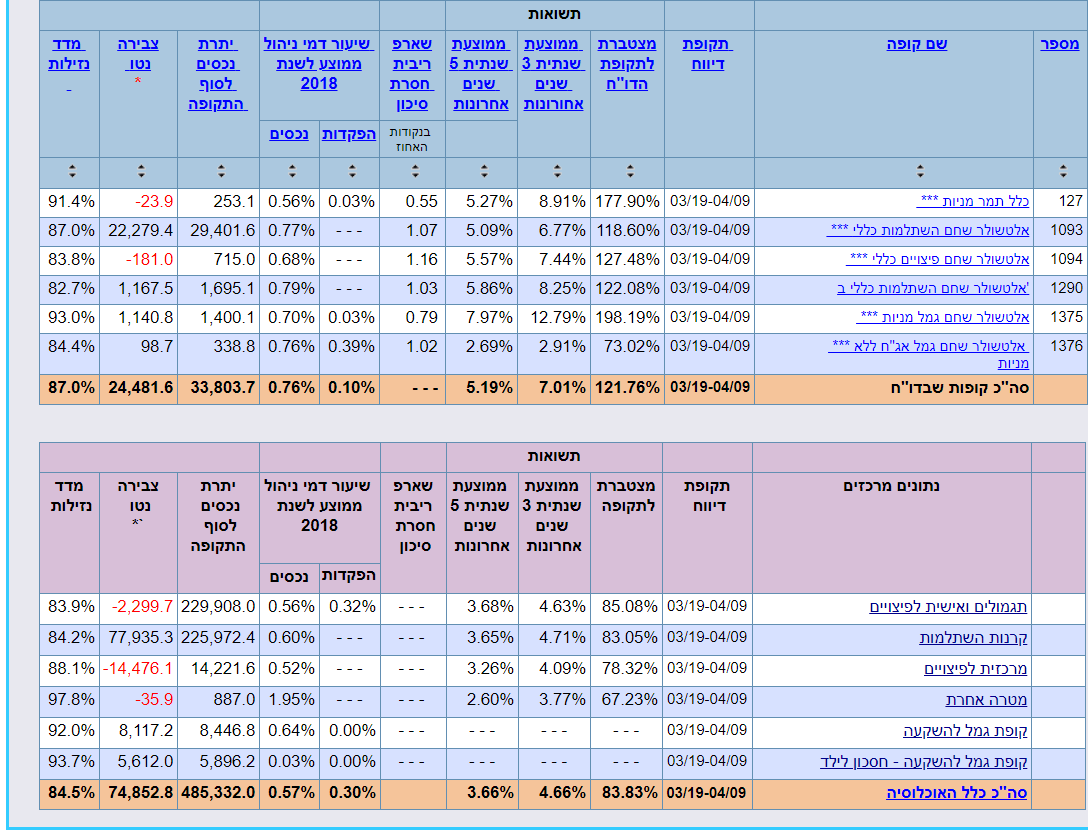Click מצטברת לתקופת הדו"ח header link
Image resolution: width=1088 pixels, height=832 pixels.
click(627, 64)
